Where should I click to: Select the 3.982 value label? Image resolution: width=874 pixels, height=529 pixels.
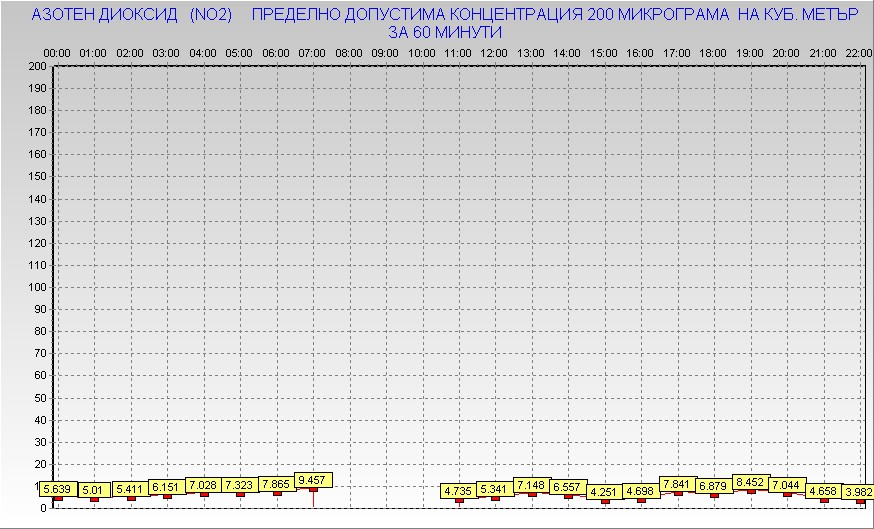tap(859, 491)
